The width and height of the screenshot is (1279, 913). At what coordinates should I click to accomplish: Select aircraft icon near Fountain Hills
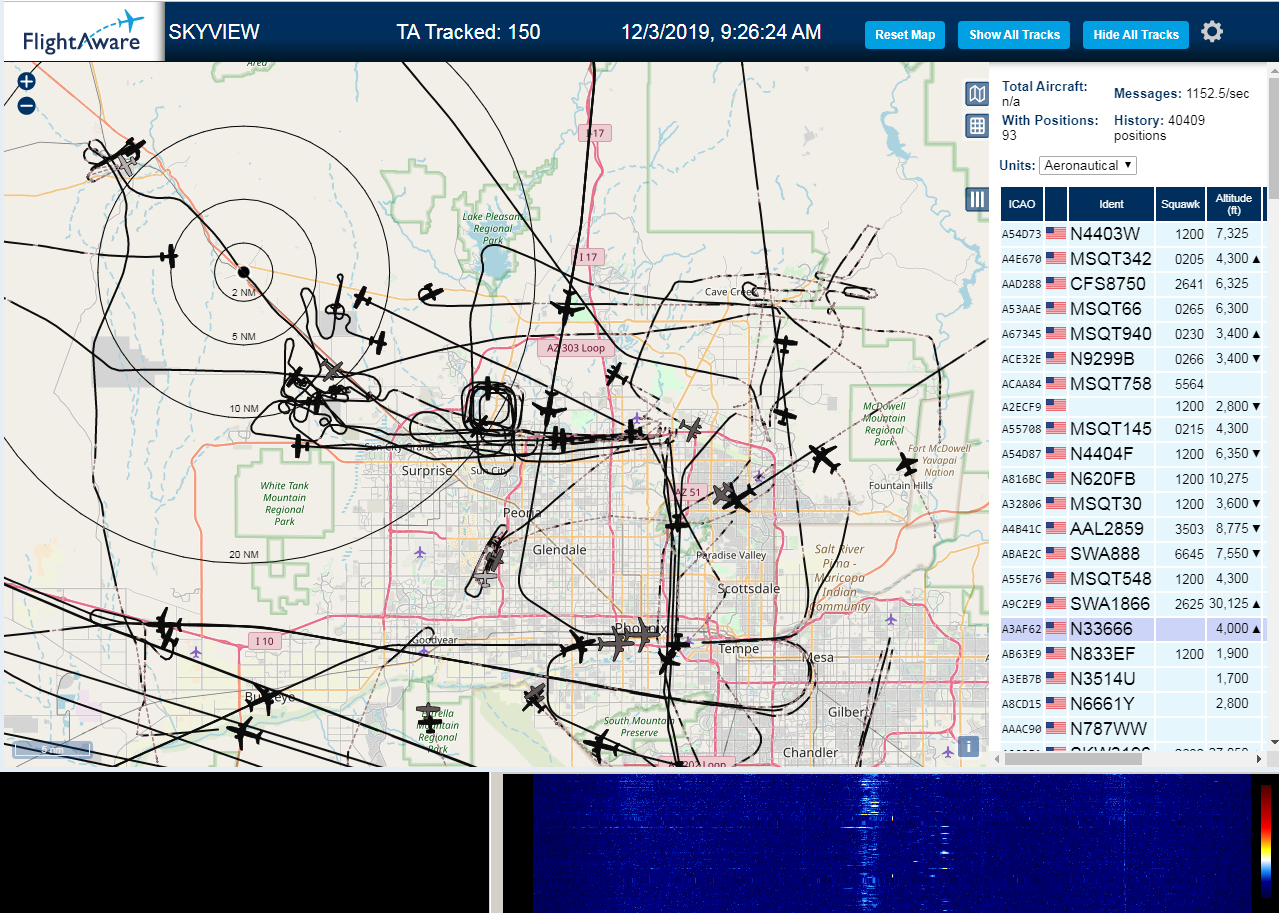[907, 464]
